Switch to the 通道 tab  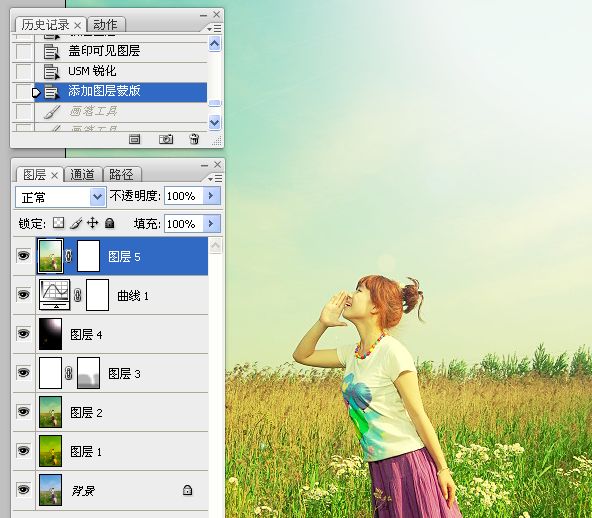(83, 174)
